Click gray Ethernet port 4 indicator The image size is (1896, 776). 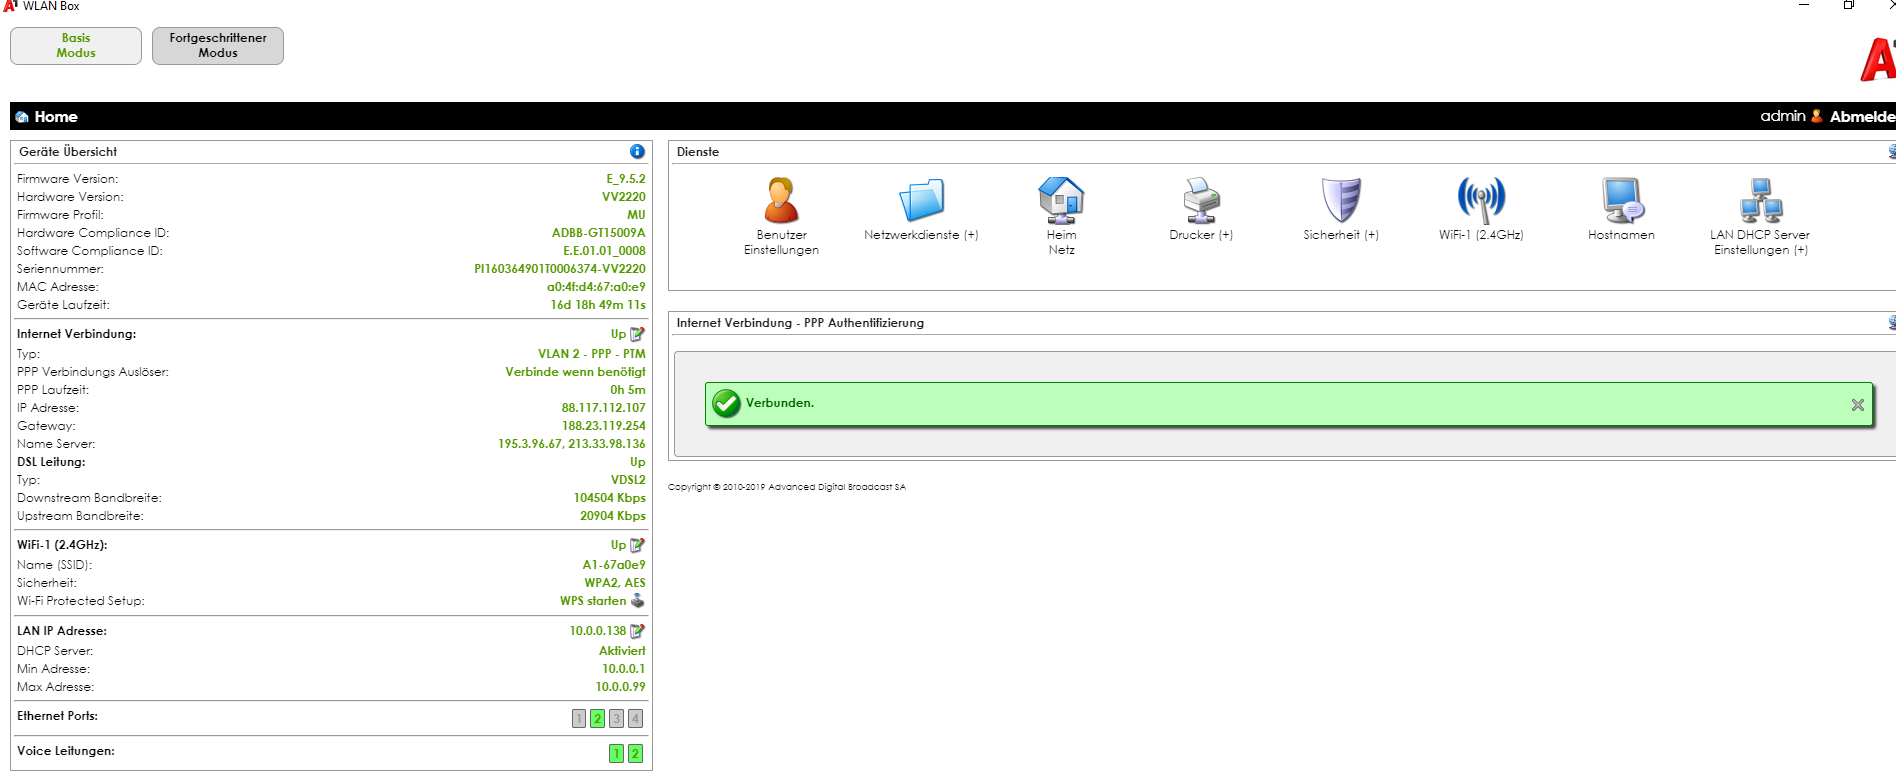pyautogui.click(x=635, y=718)
